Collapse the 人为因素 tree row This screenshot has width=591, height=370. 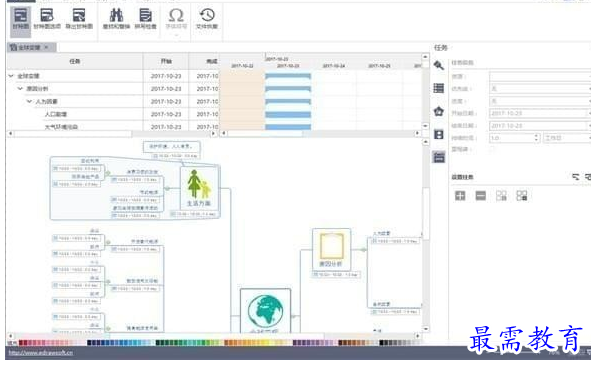click(29, 101)
